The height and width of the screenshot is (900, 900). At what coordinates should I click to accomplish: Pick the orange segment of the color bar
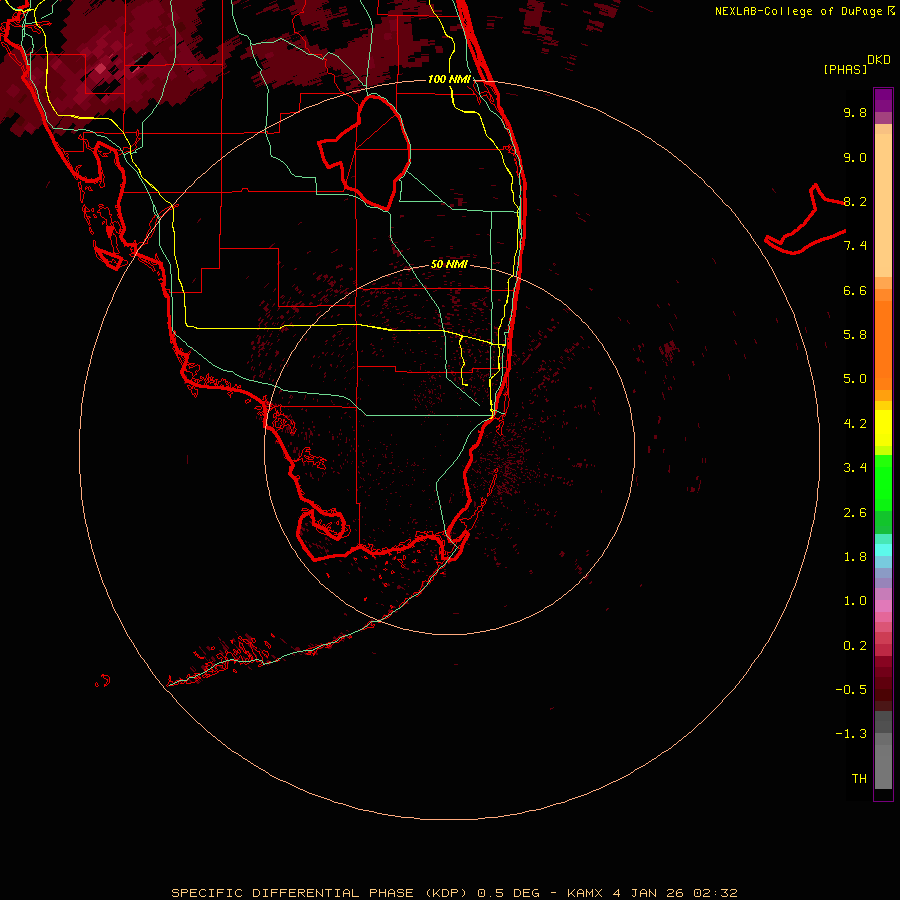883,346
